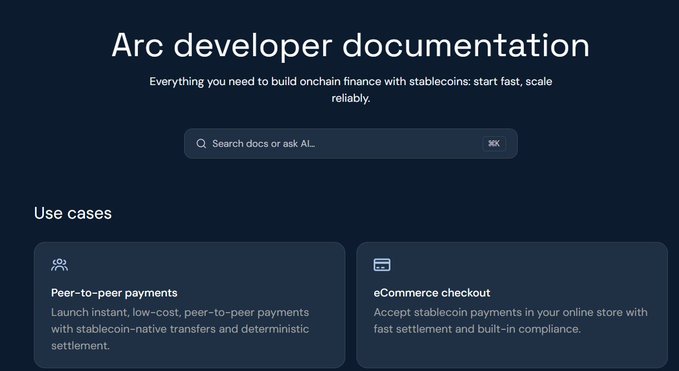Click the ⌘K shortcut badge
The width and height of the screenshot is (679, 371).
point(494,144)
